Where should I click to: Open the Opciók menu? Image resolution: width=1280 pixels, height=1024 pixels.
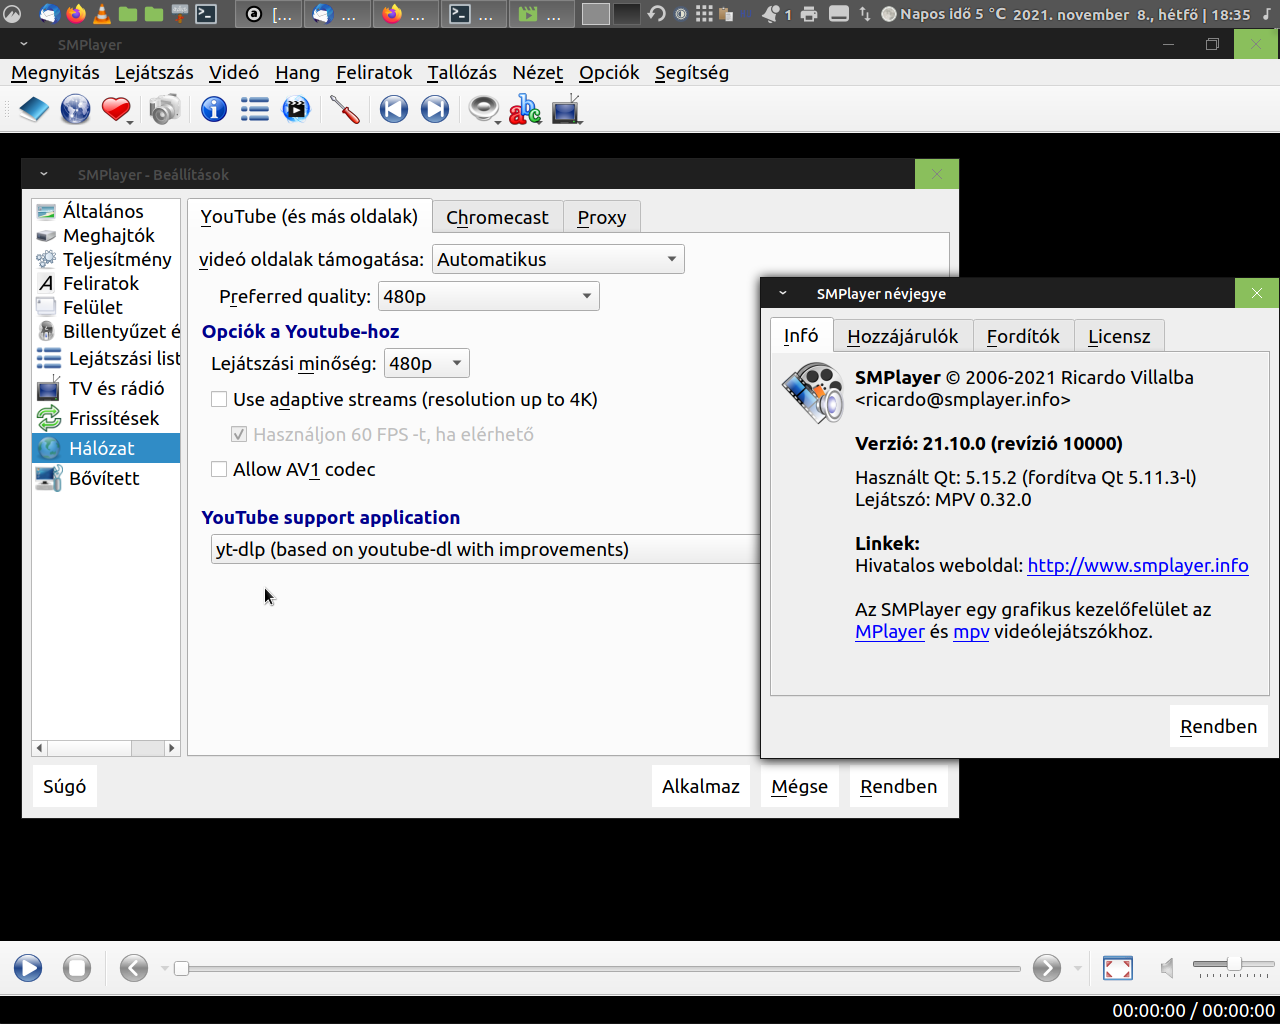coord(609,72)
